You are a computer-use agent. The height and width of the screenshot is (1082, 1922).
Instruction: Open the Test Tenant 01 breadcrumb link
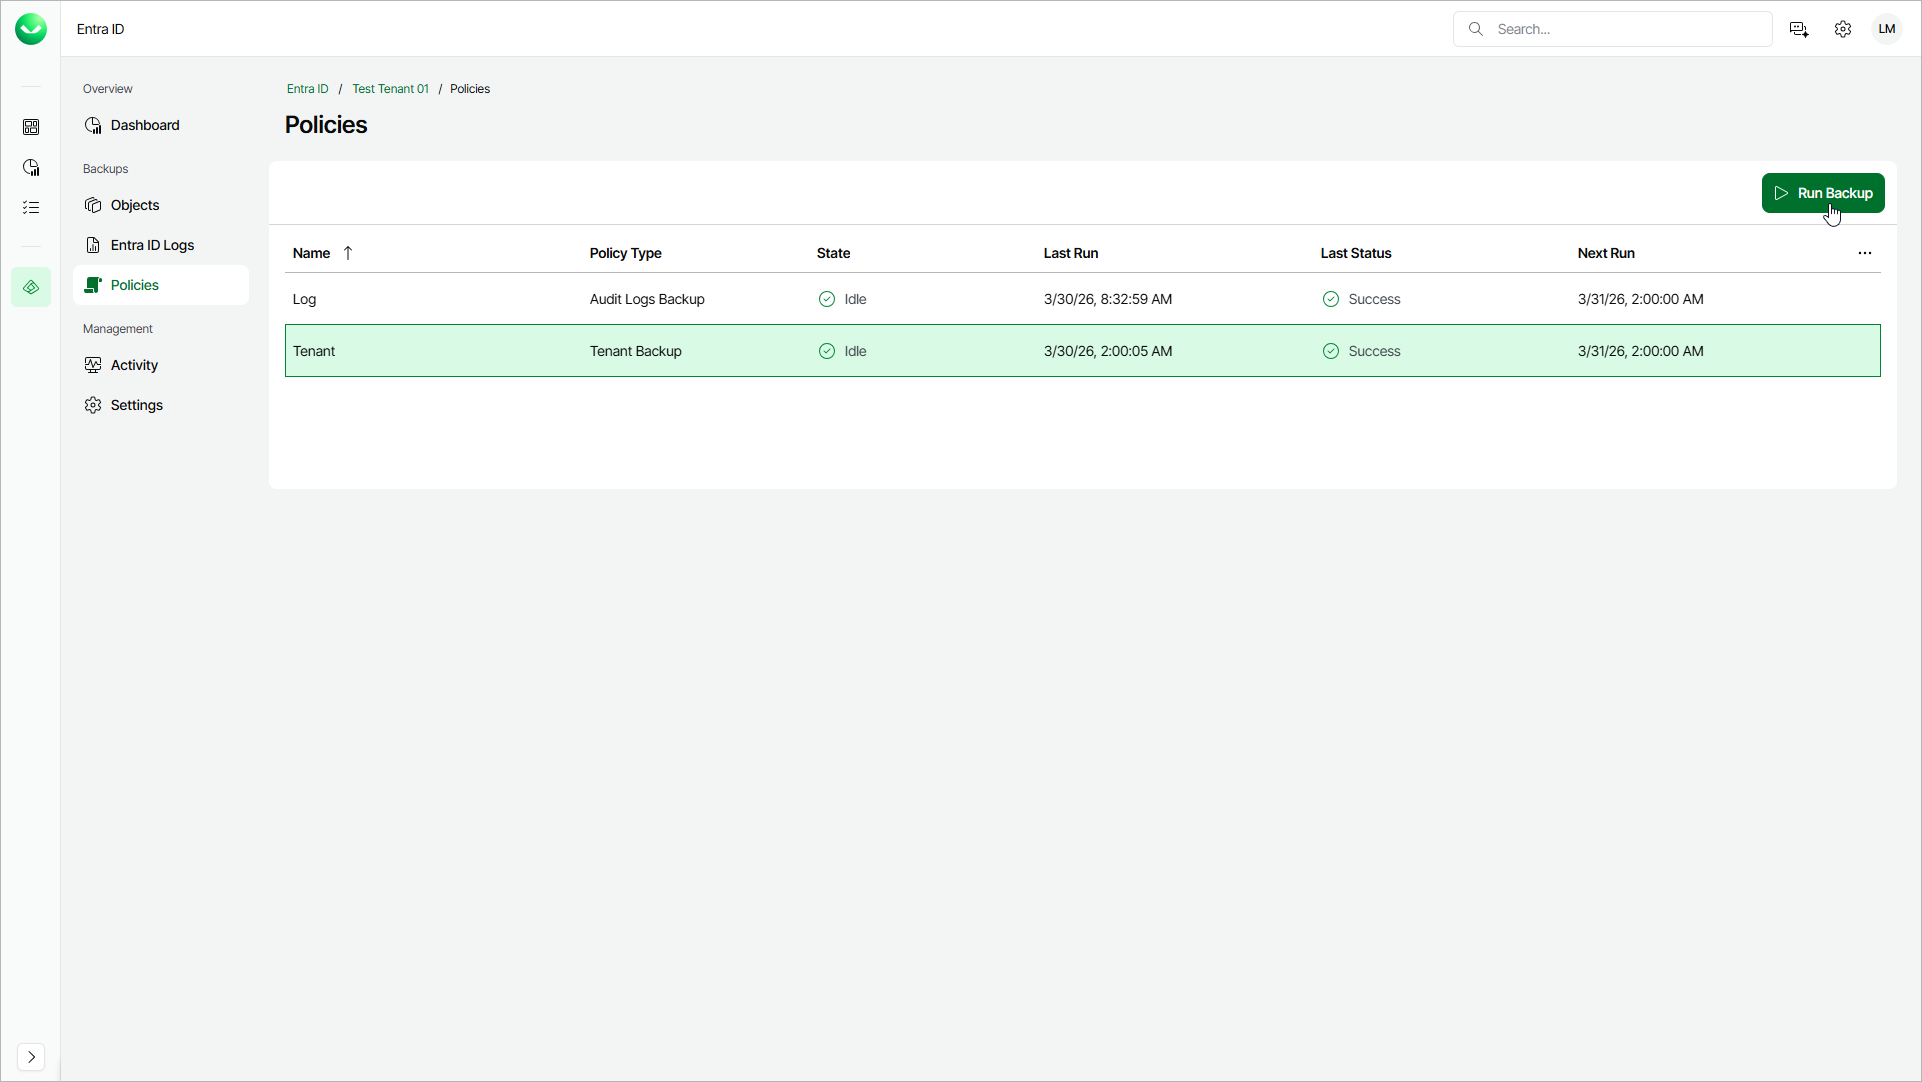pyautogui.click(x=390, y=88)
